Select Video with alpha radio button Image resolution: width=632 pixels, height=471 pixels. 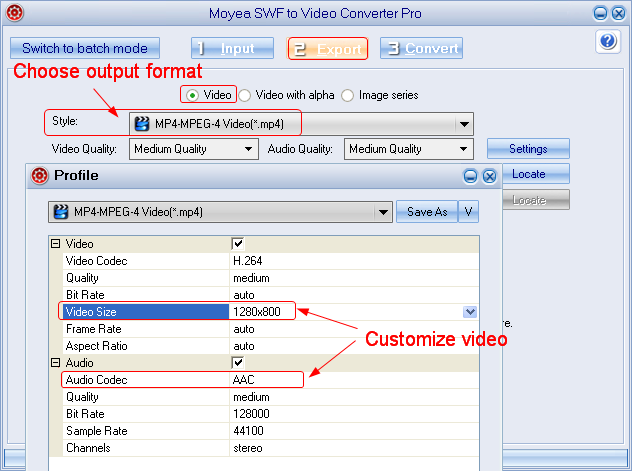[x=244, y=95]
